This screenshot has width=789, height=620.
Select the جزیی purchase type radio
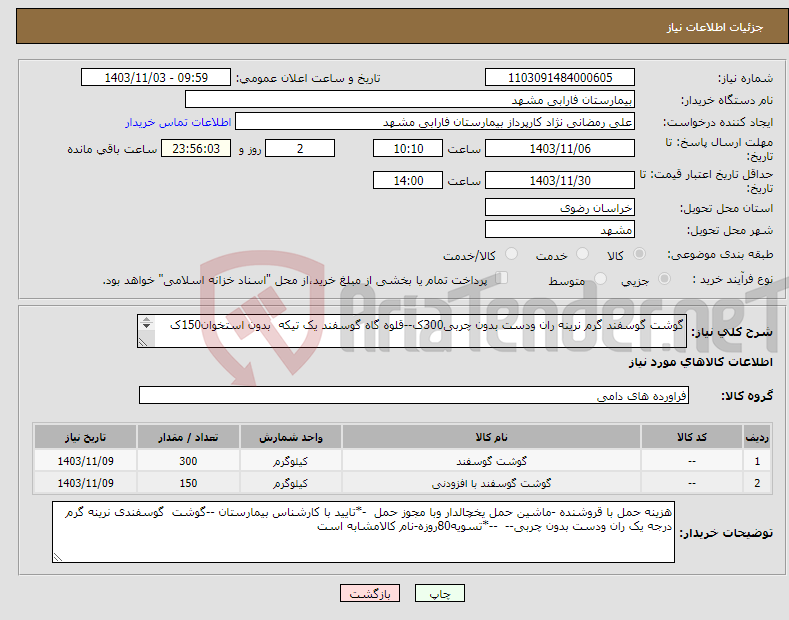[x=664, y=279]
